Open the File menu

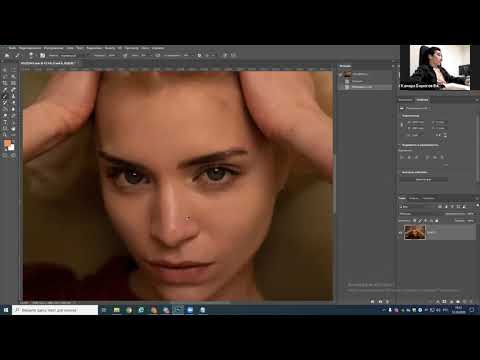[x=12, y=48]
